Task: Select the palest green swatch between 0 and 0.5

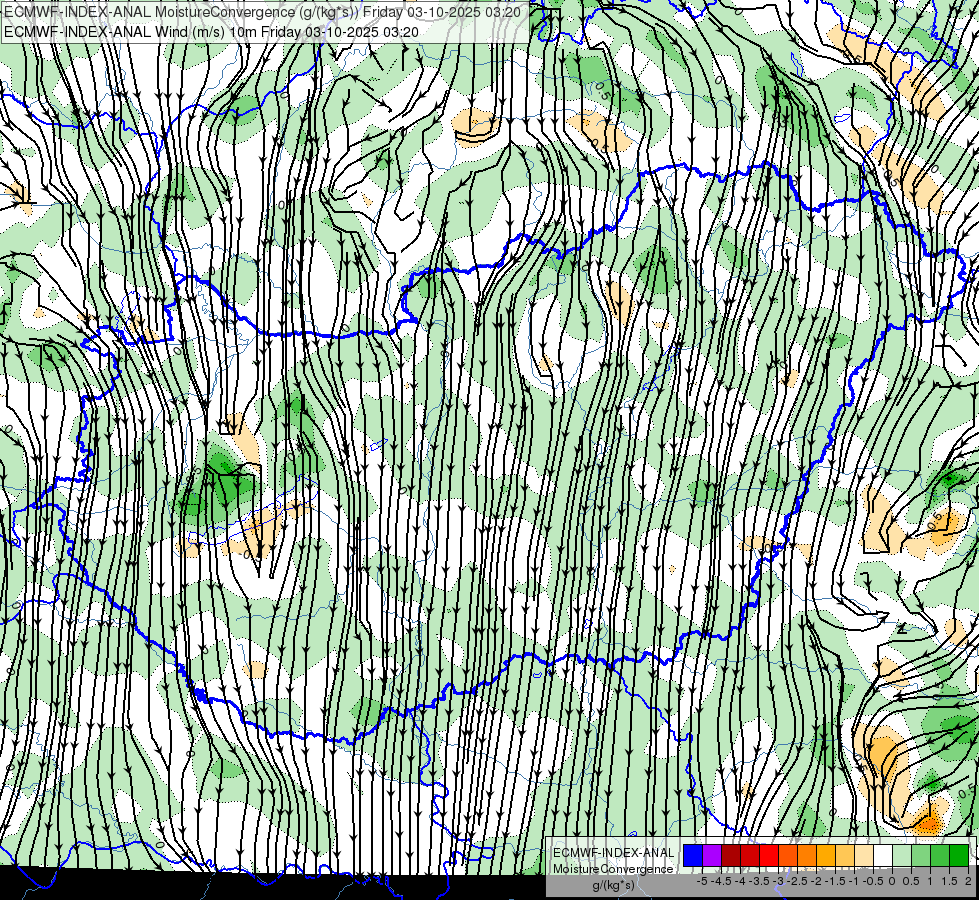Action: pos(902,855)
